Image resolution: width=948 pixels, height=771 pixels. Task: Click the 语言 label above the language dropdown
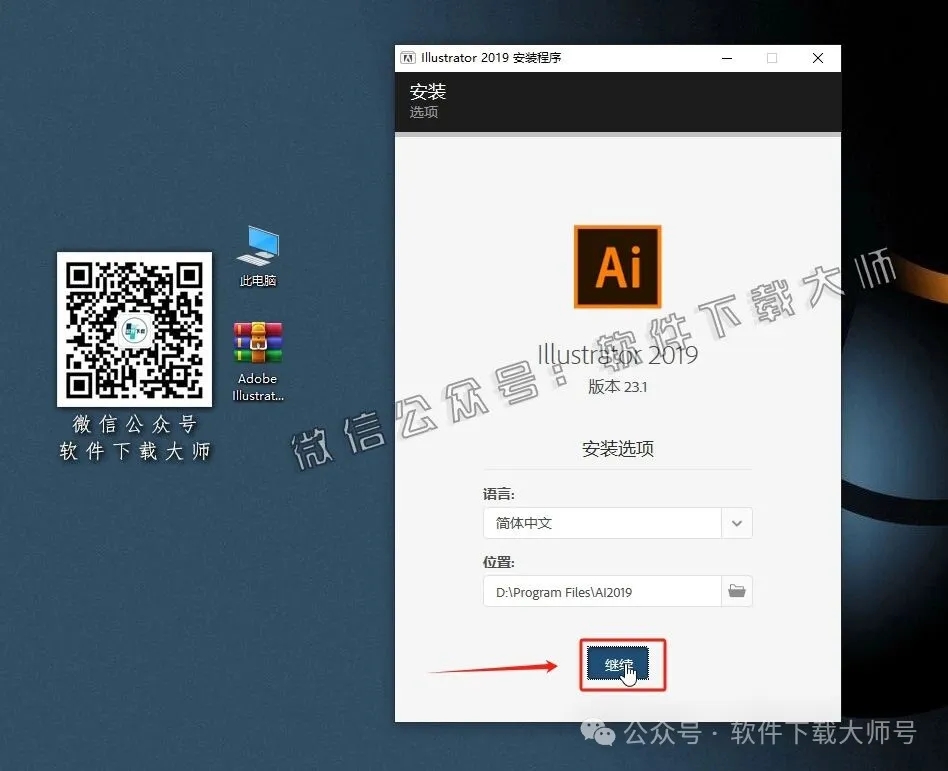click(497, 493)
